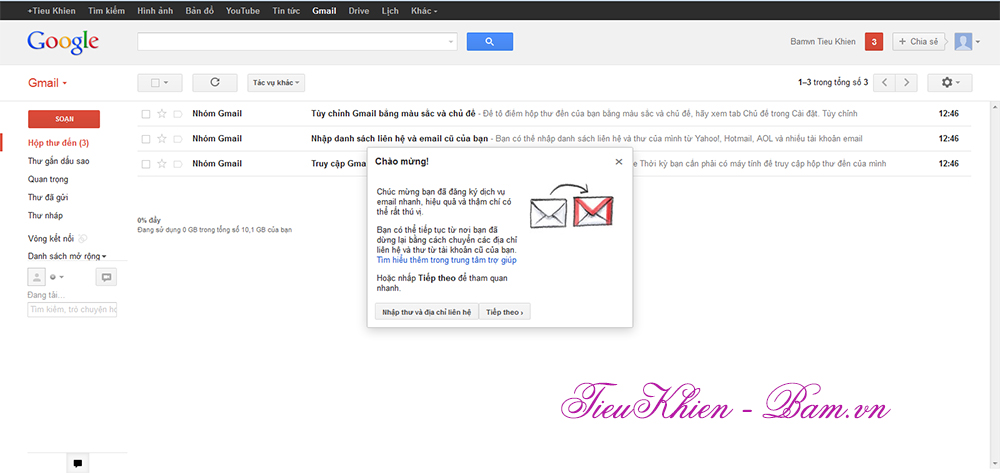Click the SOẠN compose button
Screen dimensions: 1000x473
pos(64,119)
